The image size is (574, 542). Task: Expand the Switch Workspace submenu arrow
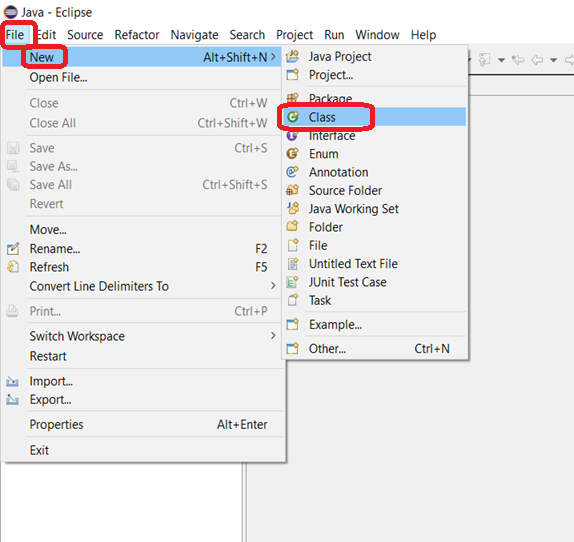coord(273,335)
